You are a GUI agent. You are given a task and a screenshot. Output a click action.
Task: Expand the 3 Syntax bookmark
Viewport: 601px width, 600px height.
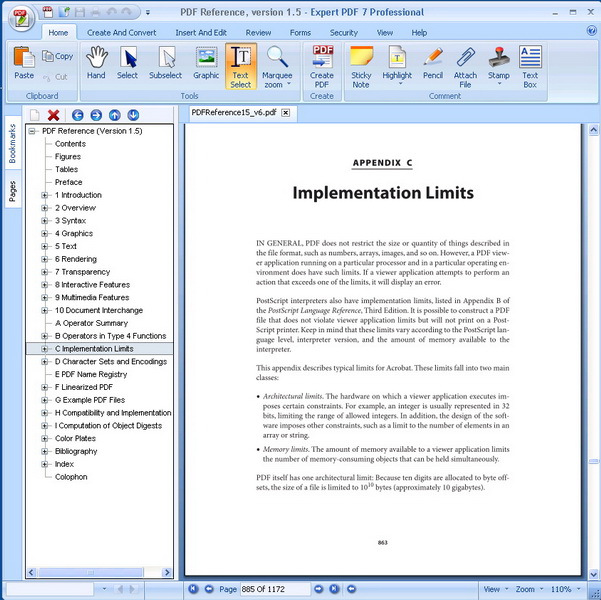[x=44, y=221]
